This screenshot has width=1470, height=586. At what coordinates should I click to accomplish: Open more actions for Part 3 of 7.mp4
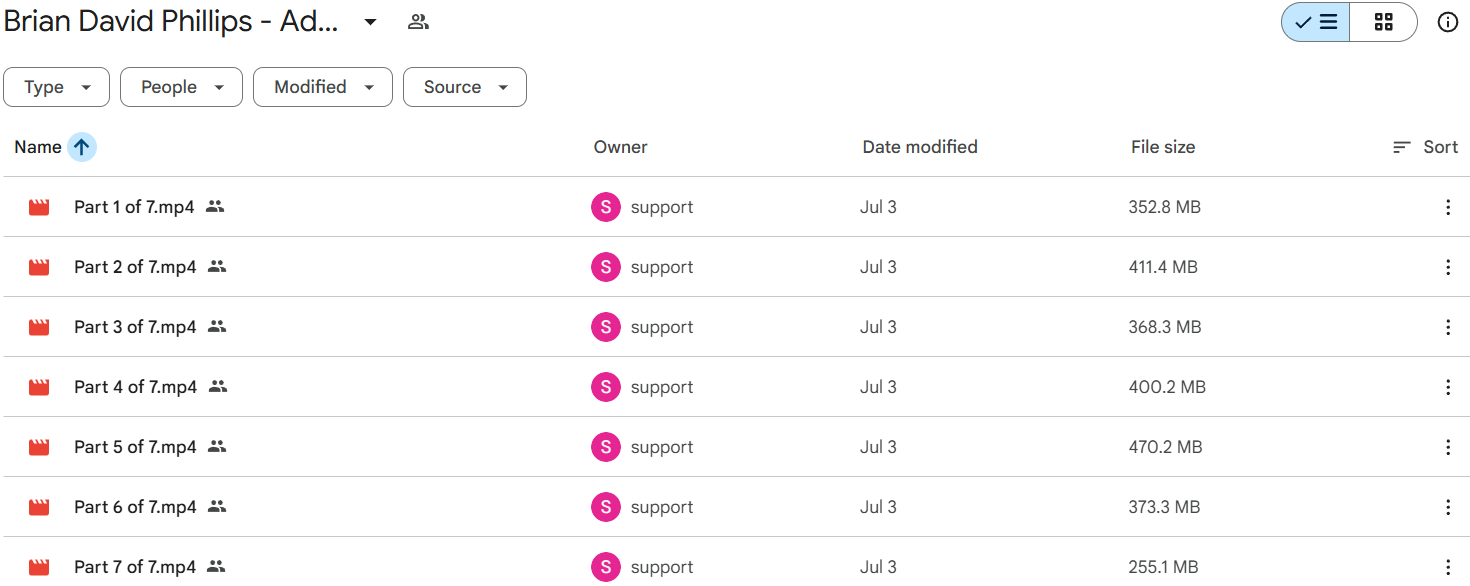1447,327
